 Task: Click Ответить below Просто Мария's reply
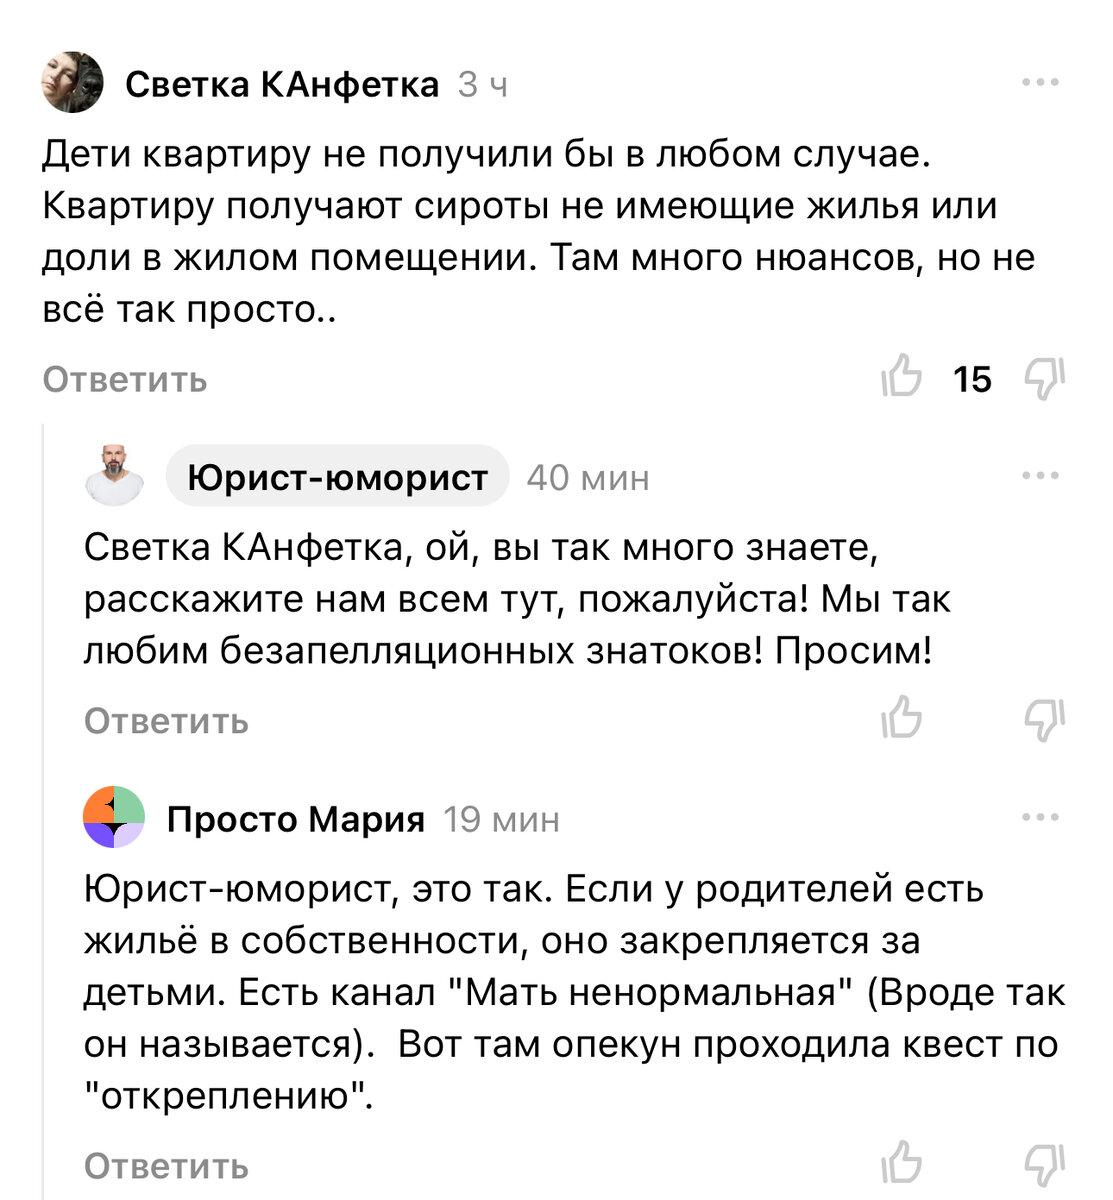[x=167, y=1165]
